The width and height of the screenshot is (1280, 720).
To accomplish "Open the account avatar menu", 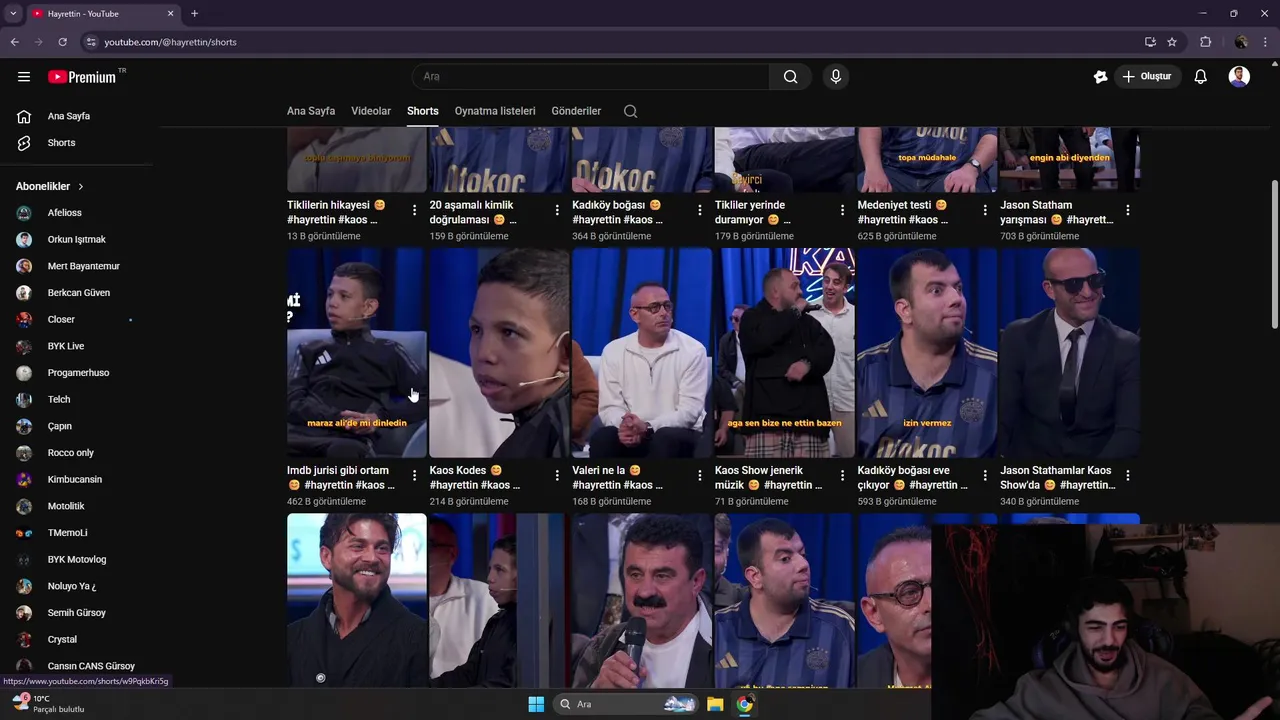I will 1239,77.
